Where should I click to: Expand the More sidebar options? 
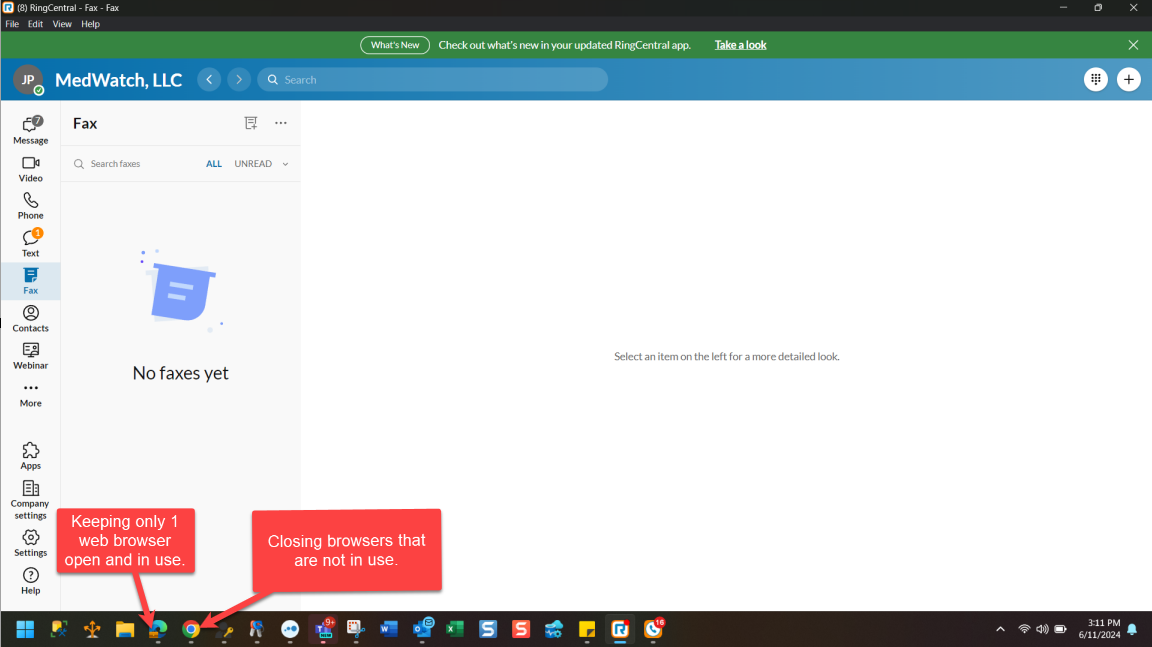(x=30, y=393)
